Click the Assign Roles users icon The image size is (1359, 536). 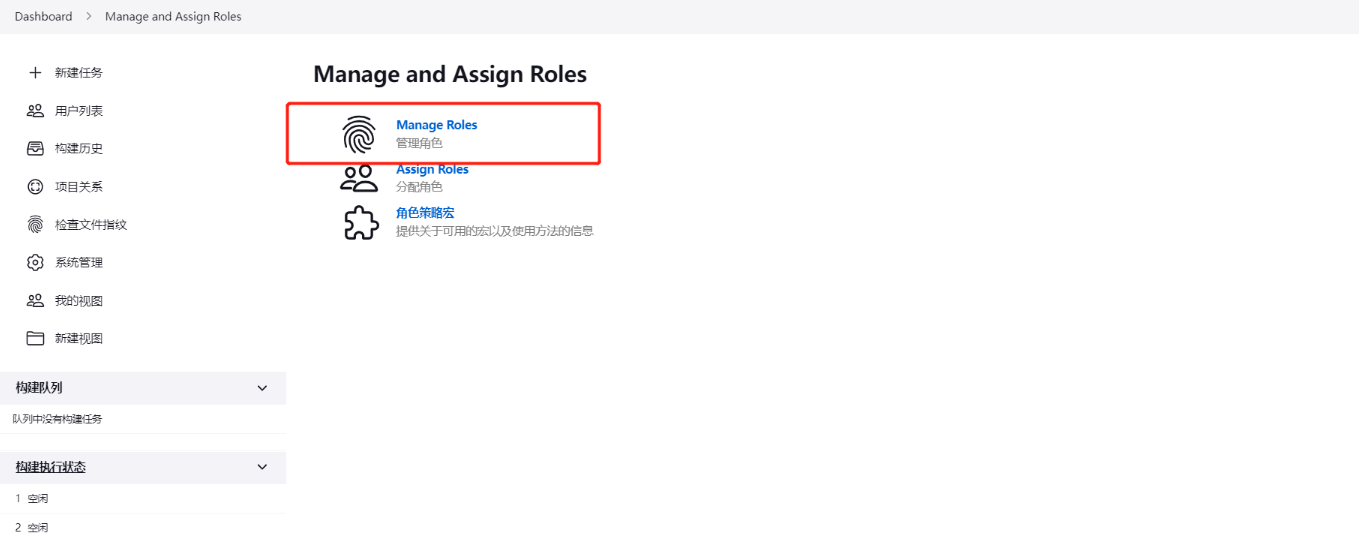coord(359,178)
